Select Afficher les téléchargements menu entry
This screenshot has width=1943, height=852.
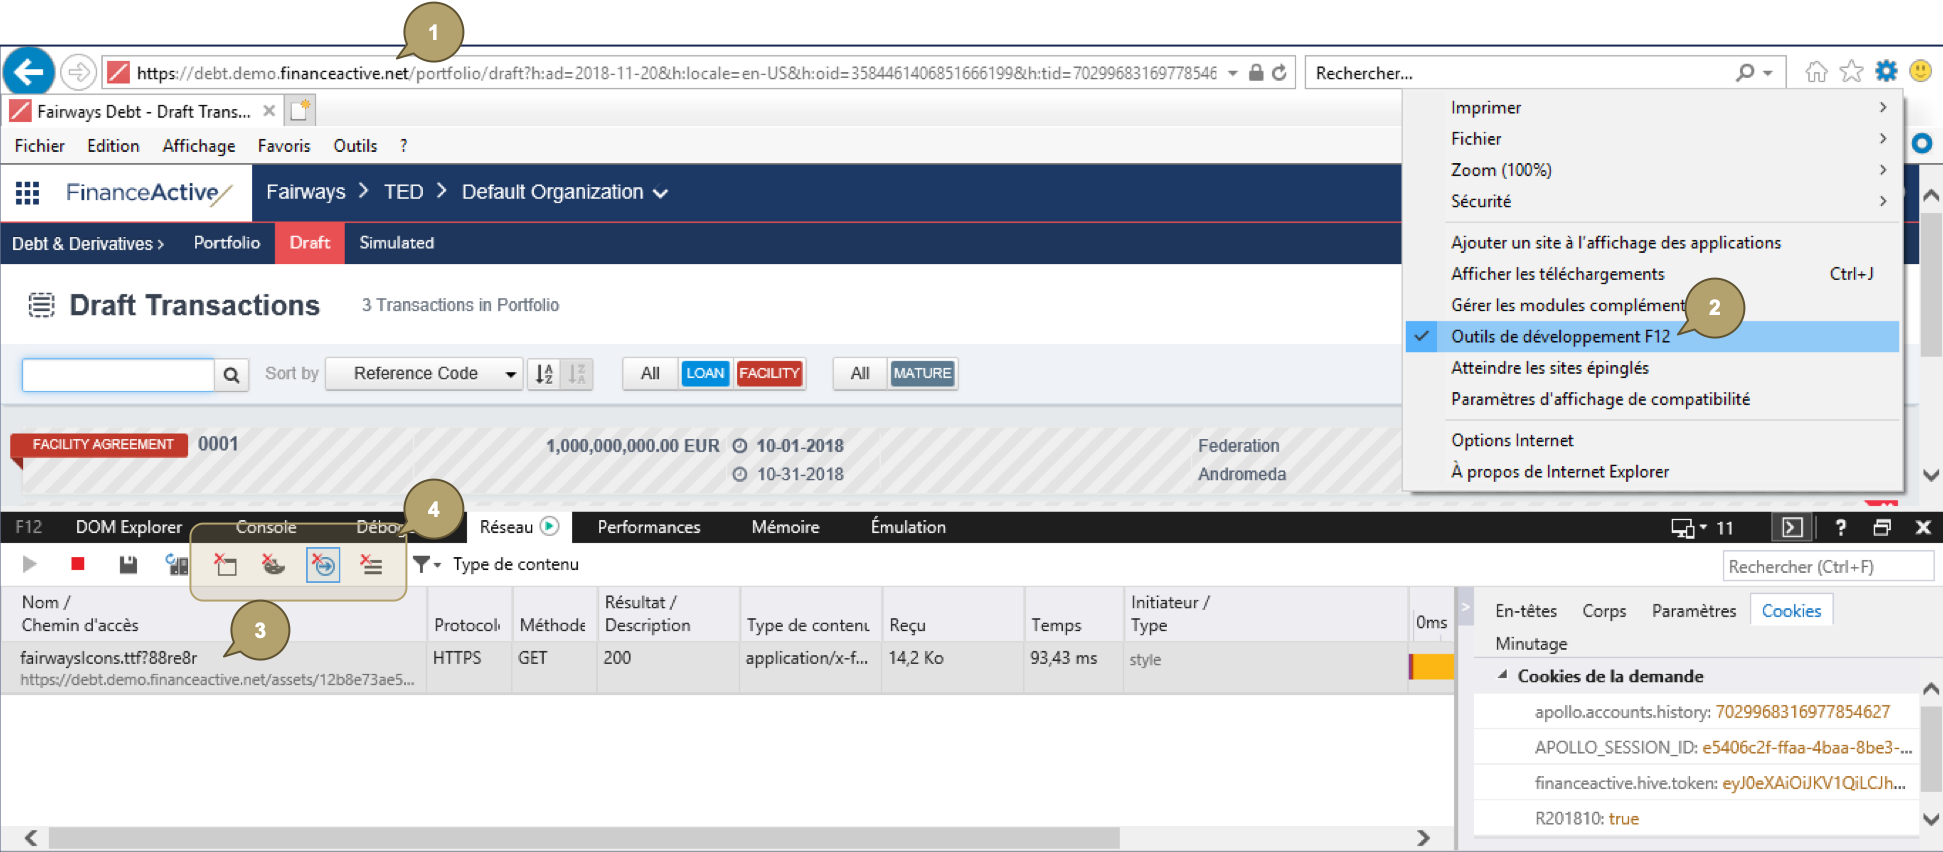pyautogui.click(x=1652, y=274)
